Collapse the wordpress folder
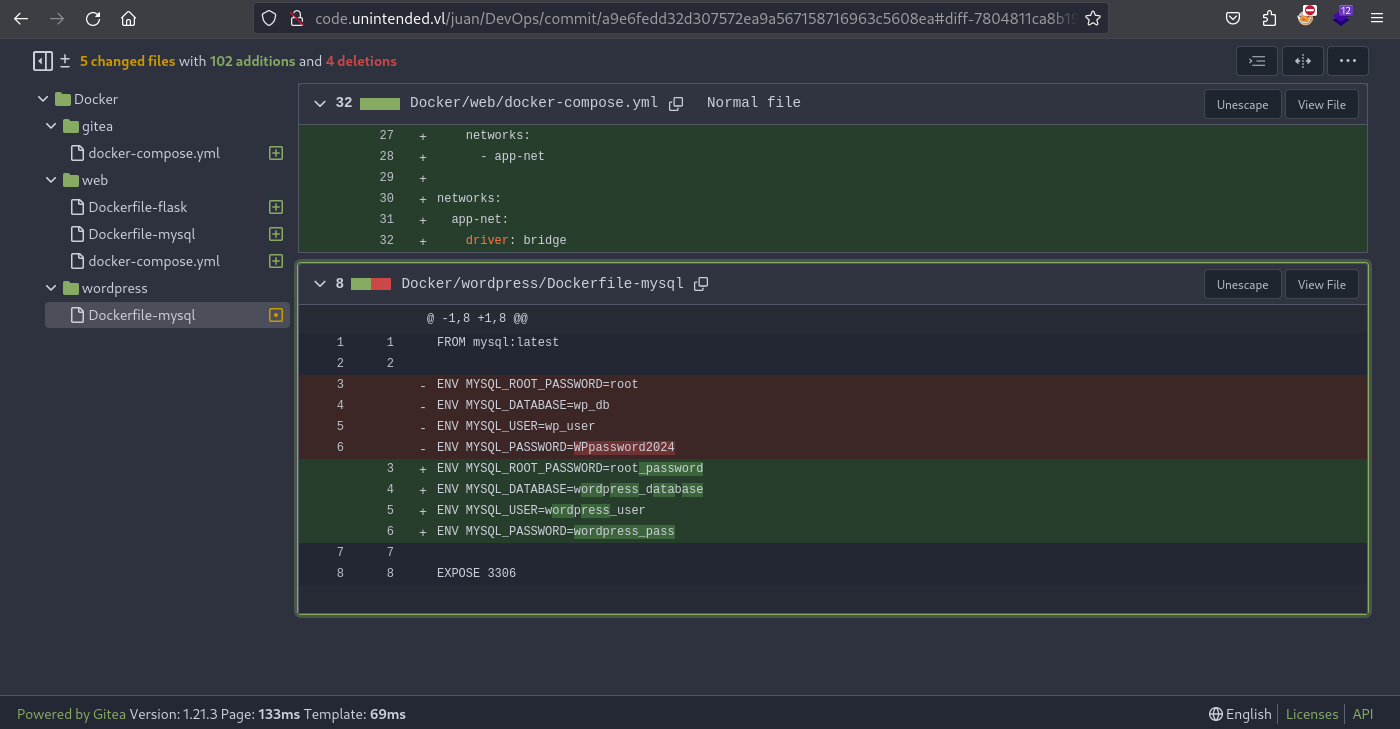The height and width of the screenshot is (729, 1400). 51,288
